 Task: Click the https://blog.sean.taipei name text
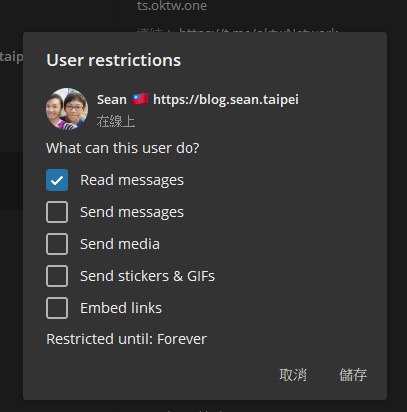[x=226, y=100]
